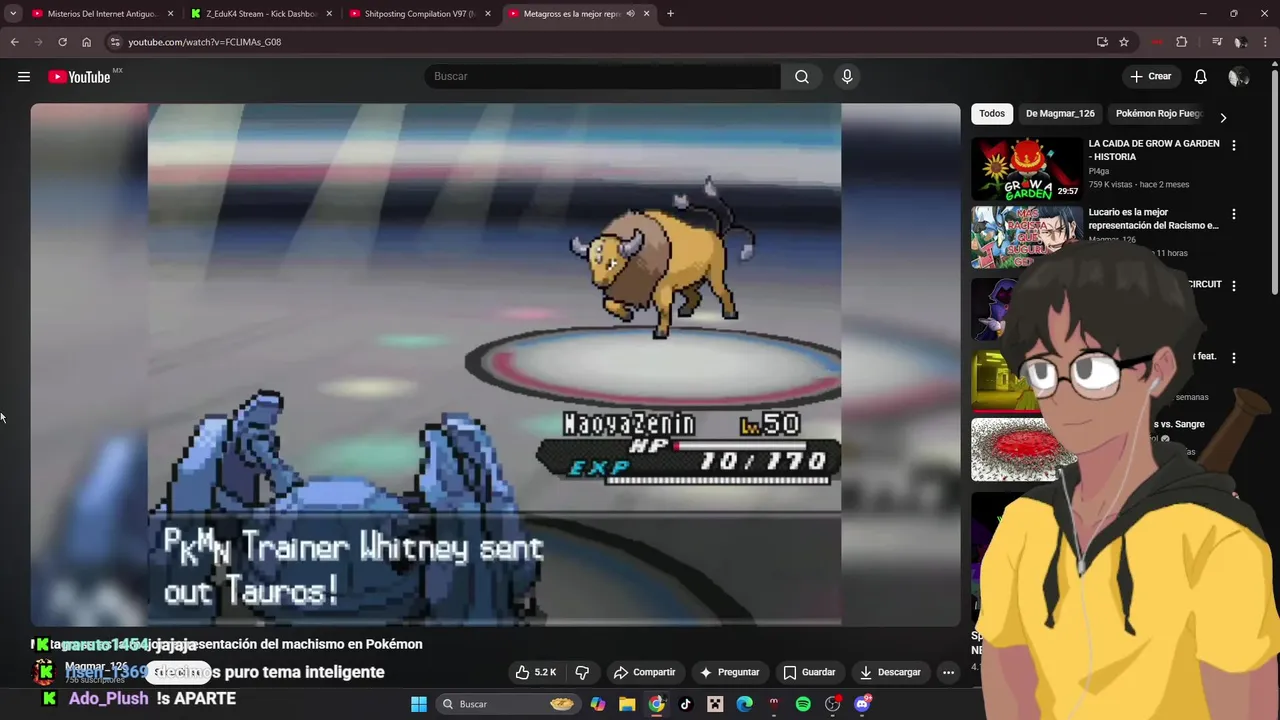Switch to Z_EduK4 Stream Kick Dashboard tab

tap(260, 14)
